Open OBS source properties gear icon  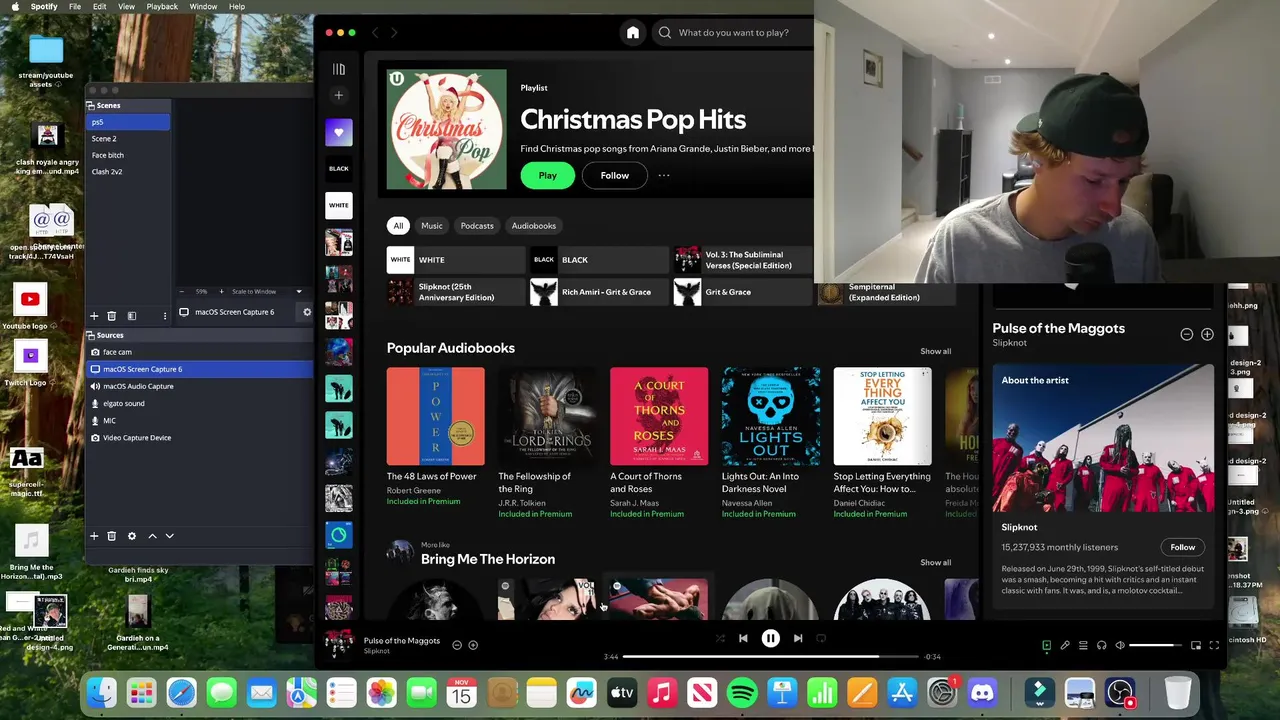pos(131,536)
